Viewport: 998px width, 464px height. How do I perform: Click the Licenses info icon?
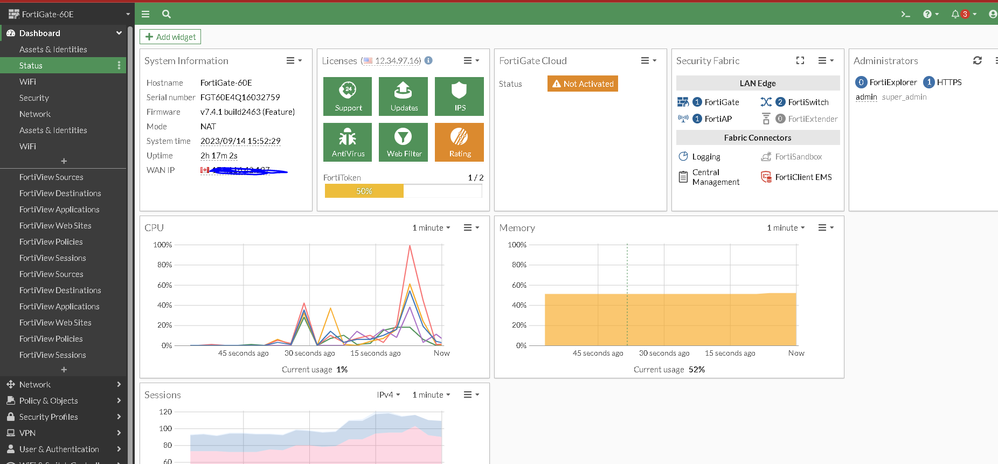[428, 60]
